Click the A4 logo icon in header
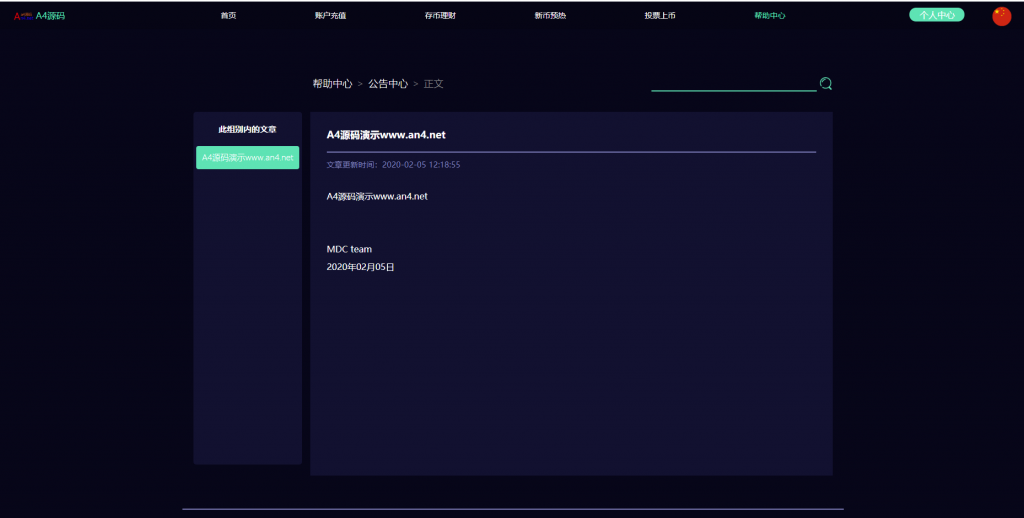Screen dimensions: 1024x518 point(22,16)
